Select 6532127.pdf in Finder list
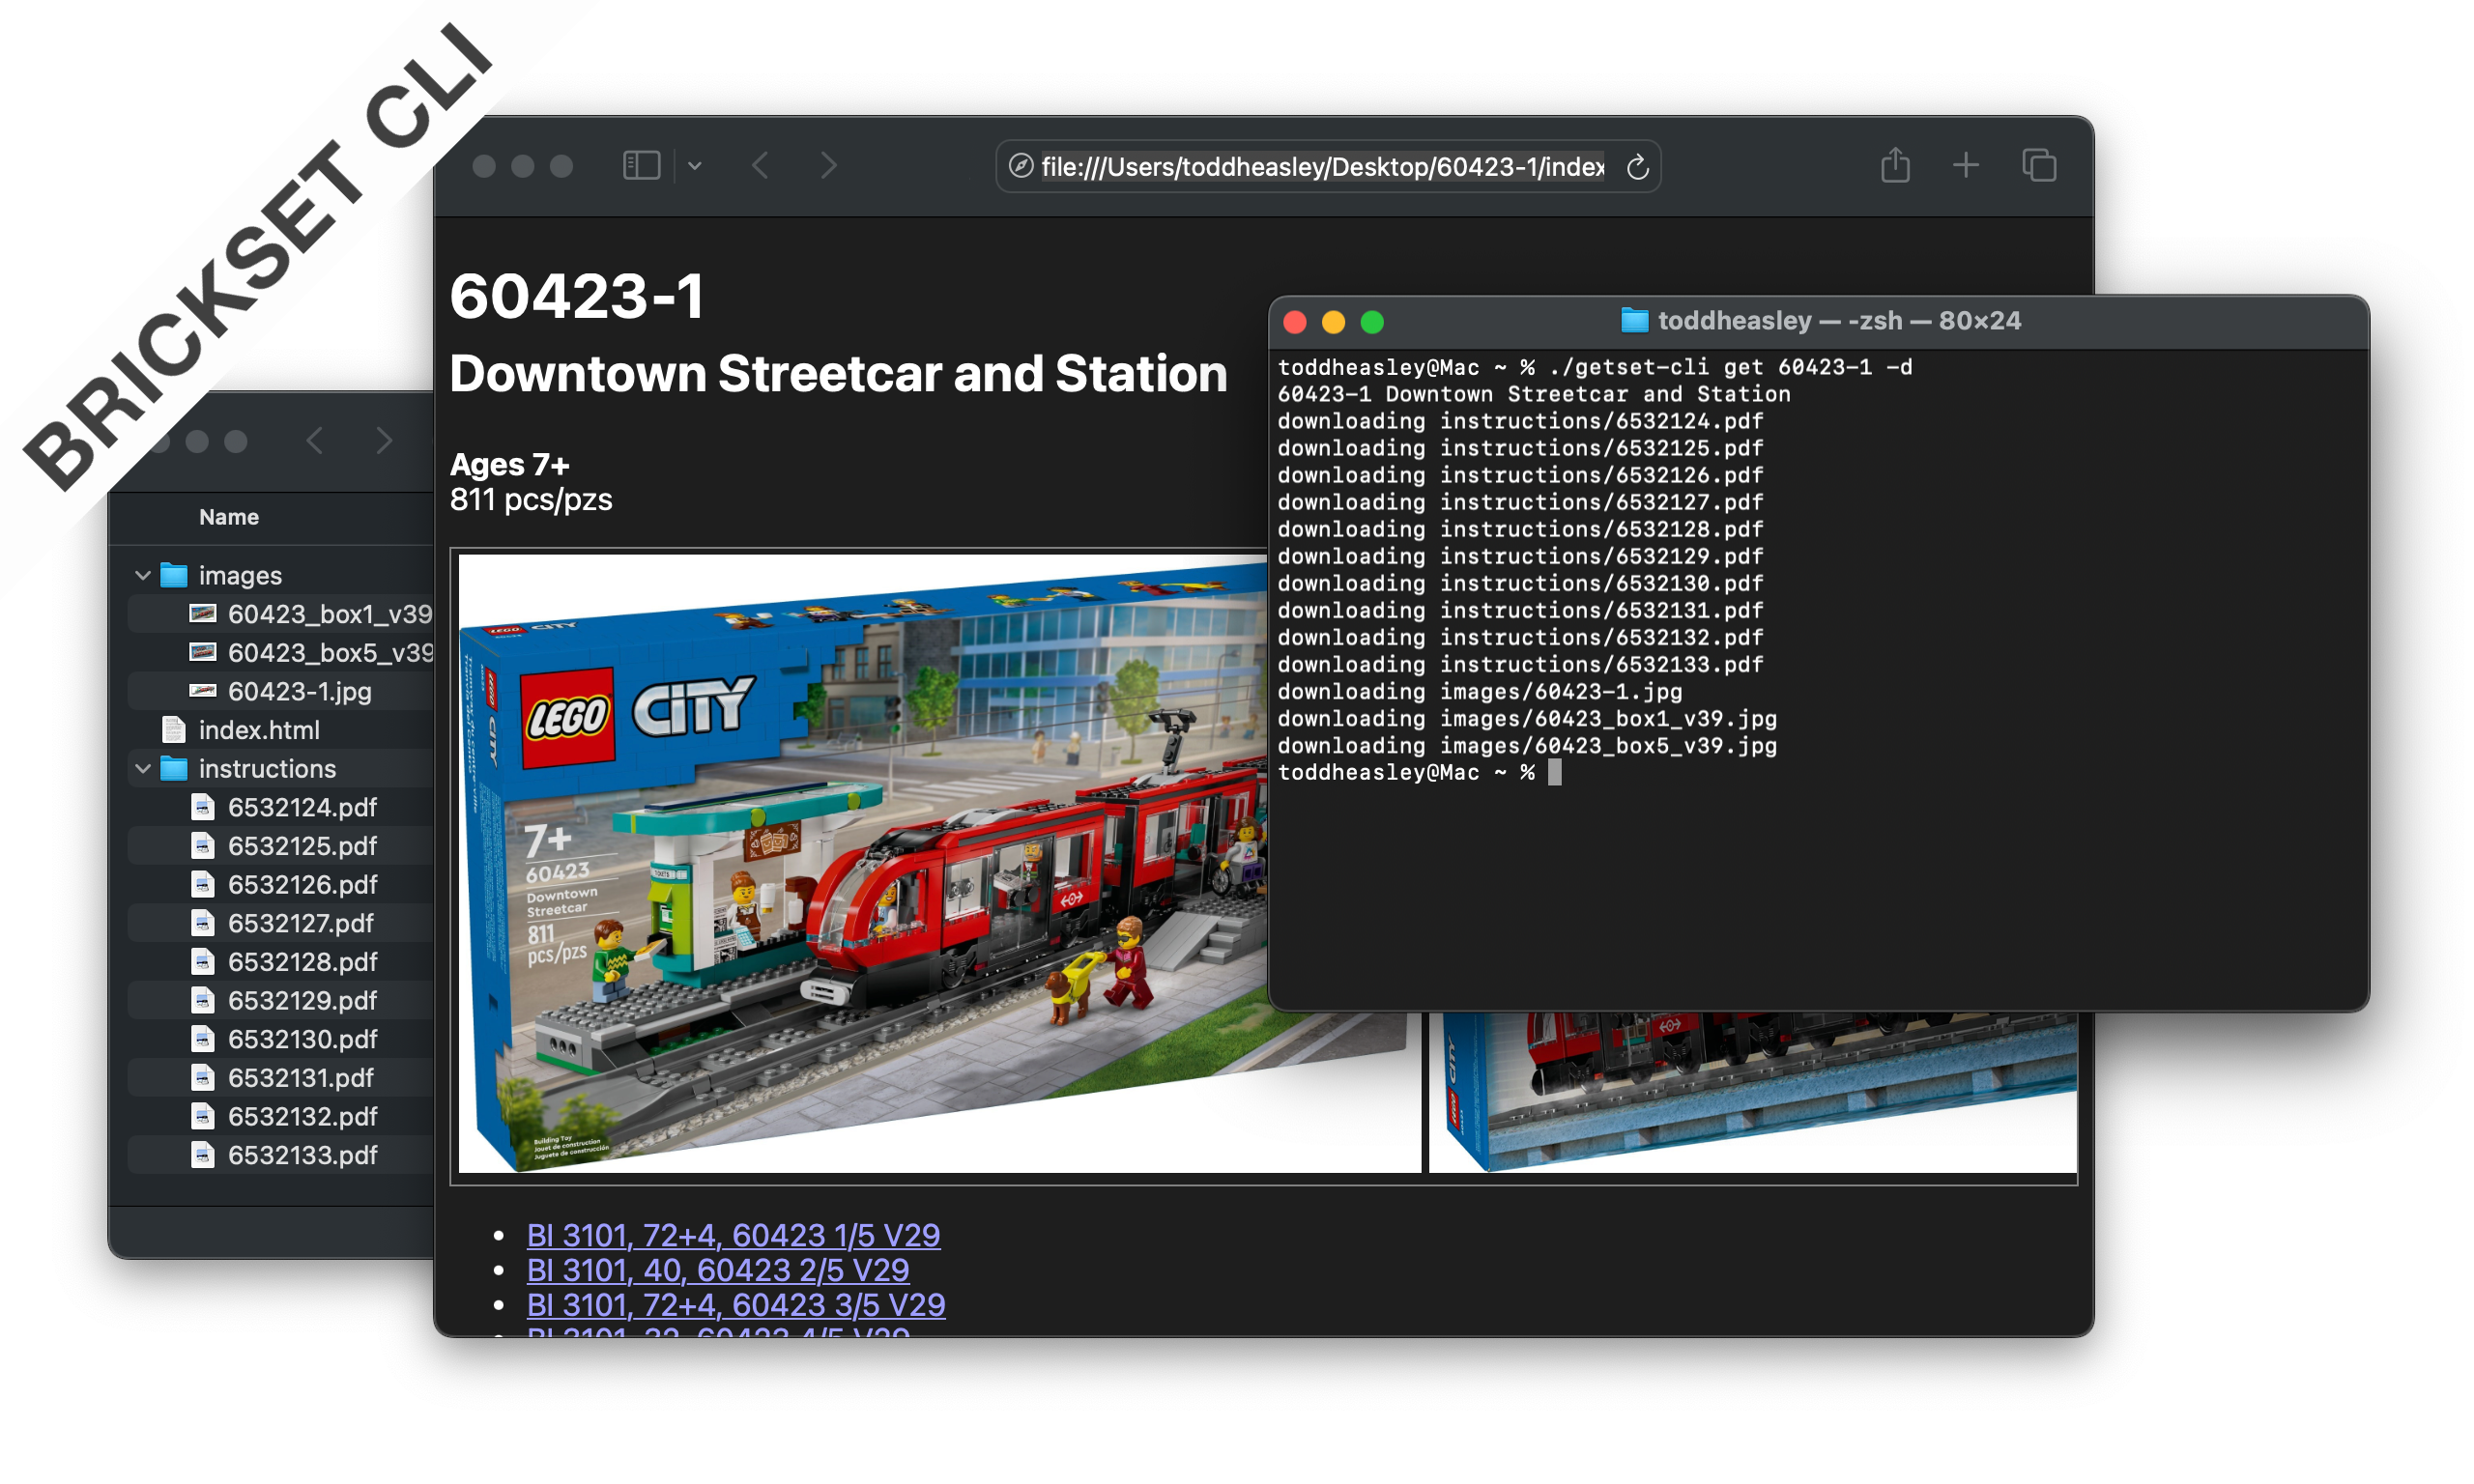Viewport: 2474px width, 1484px height. coord(281,924)
